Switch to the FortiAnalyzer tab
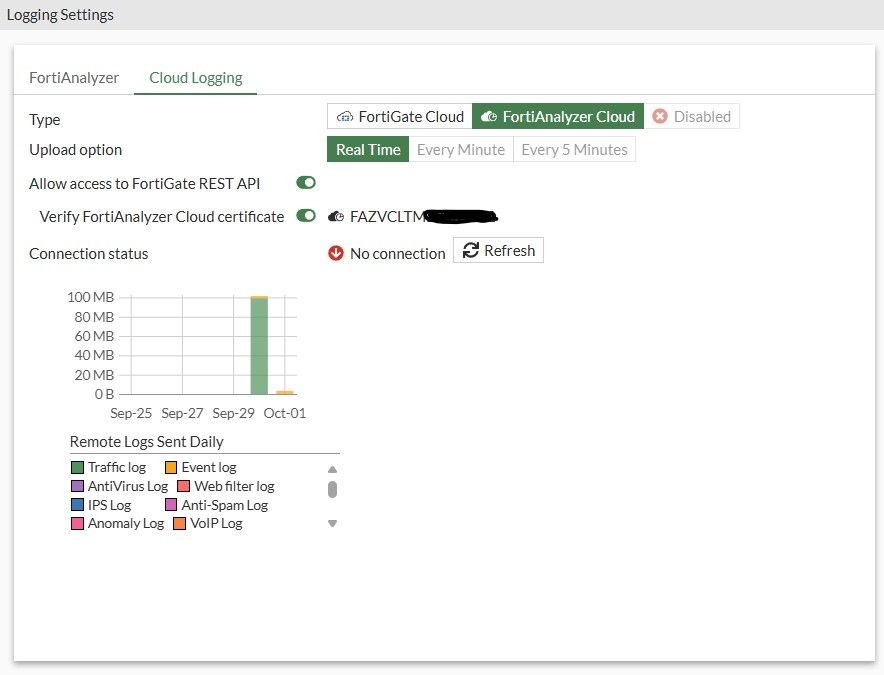884x675 pixels. (x=74, y=78)
